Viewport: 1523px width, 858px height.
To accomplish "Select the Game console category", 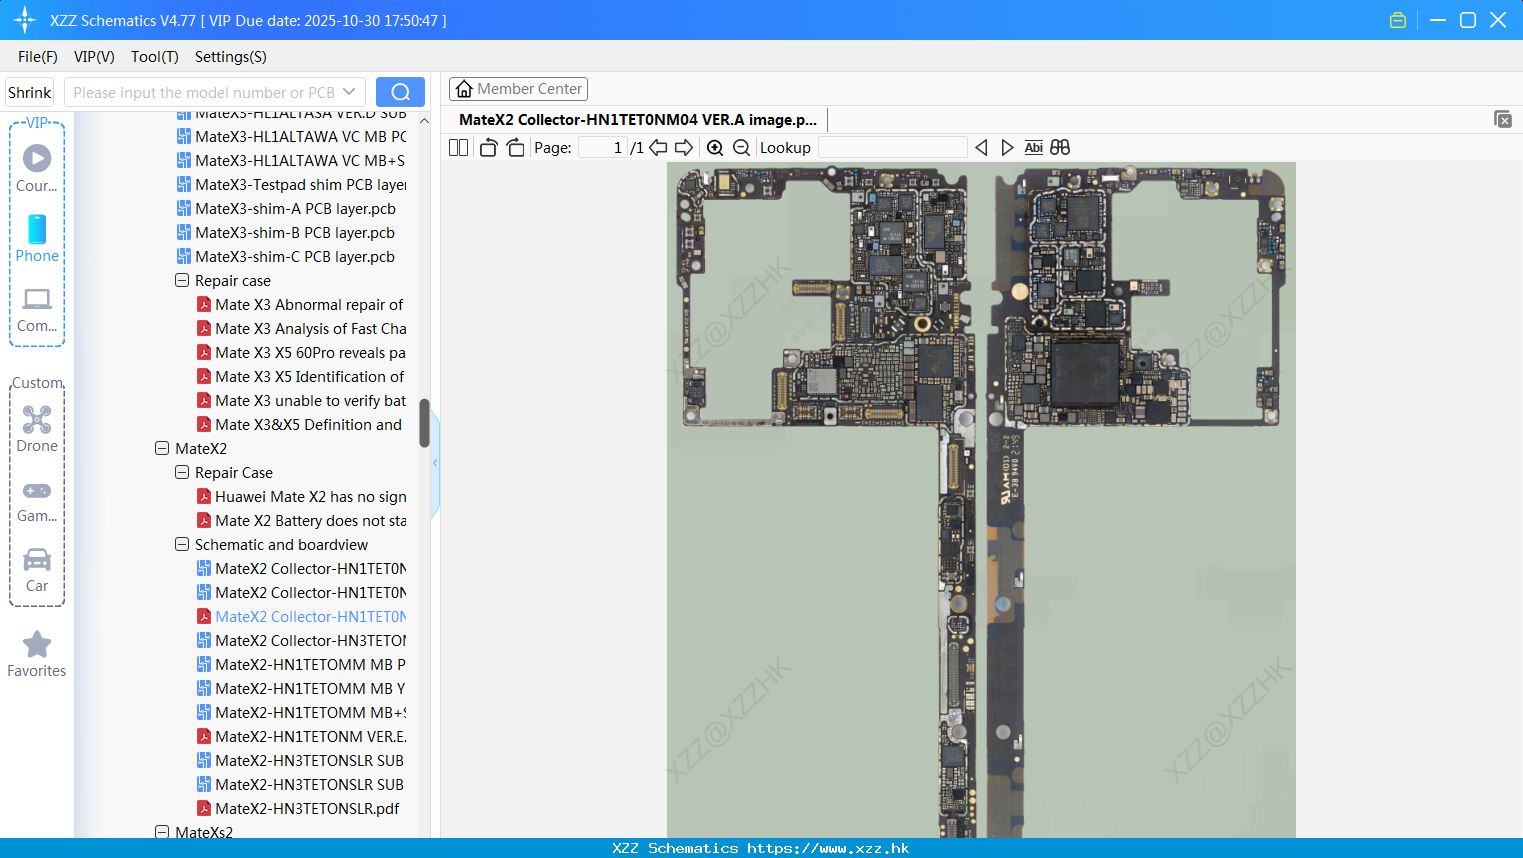I will click(37, 501).
